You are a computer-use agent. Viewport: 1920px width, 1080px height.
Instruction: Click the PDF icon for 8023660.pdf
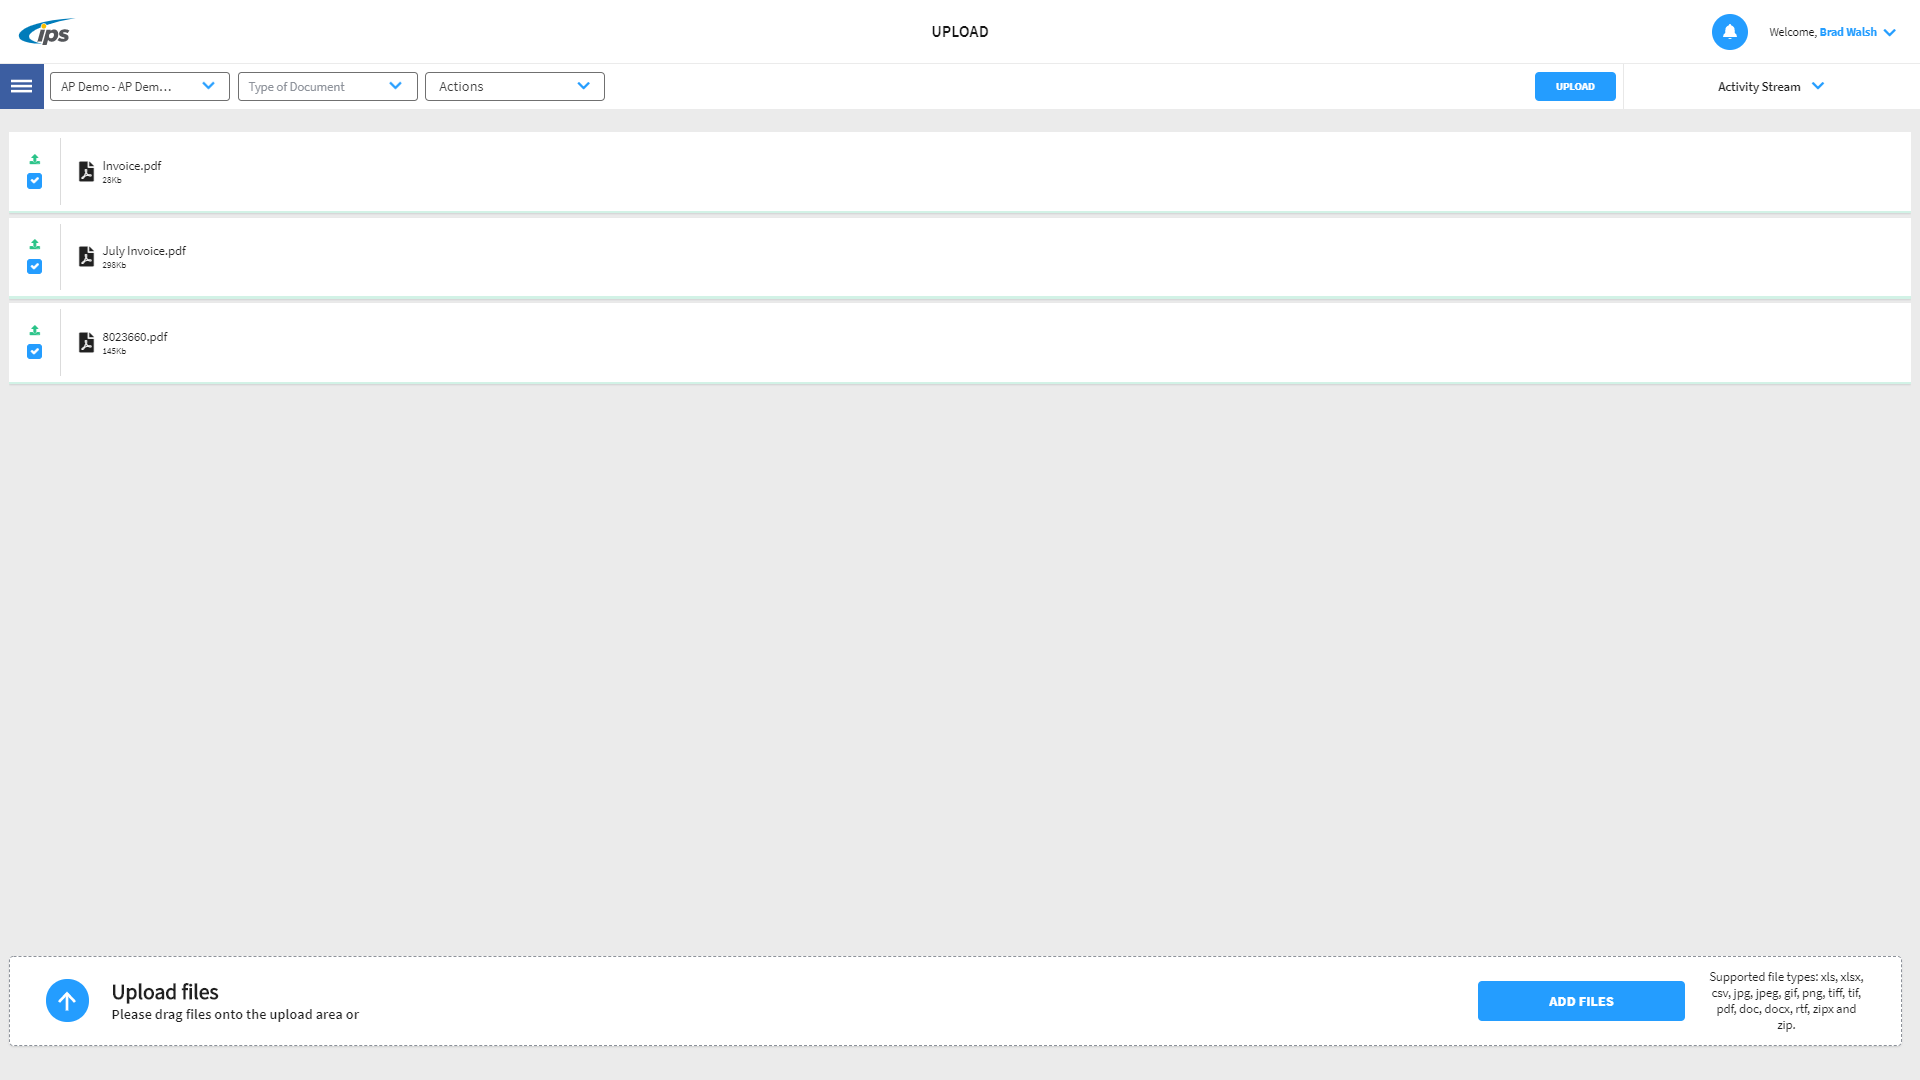coord(87,343)
